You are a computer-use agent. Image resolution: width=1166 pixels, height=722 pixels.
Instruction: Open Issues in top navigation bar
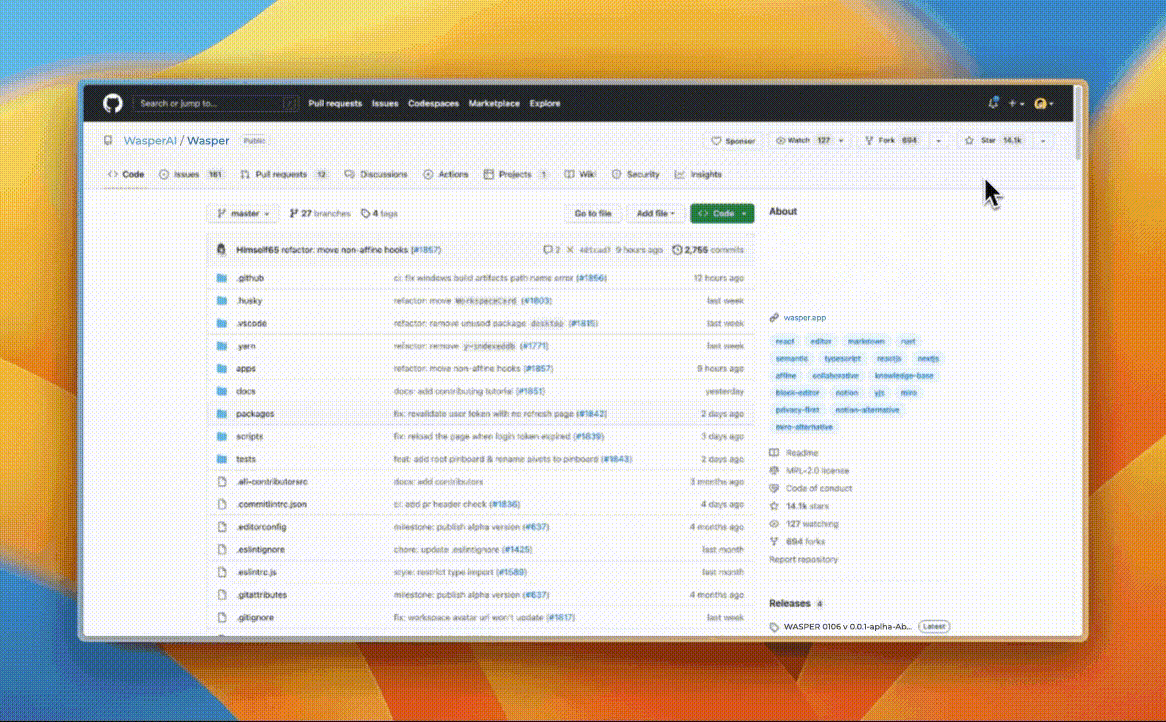384,103
